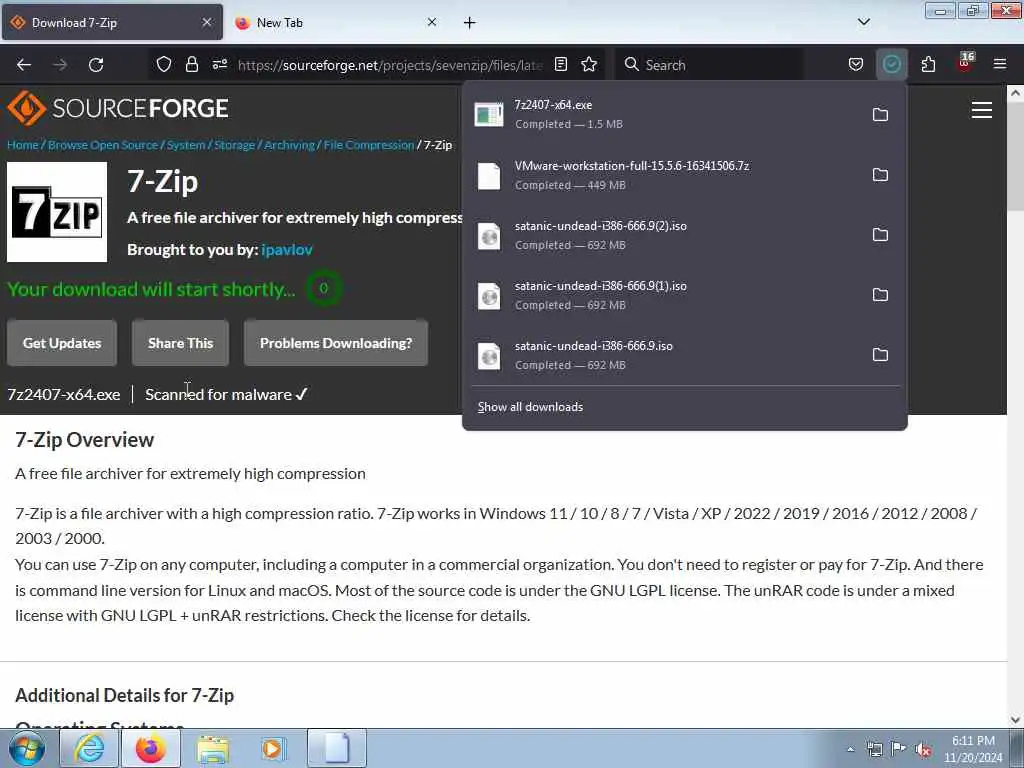Switch to the Download 7-Zip tab
The width and height of the screenshot is (1024, 768).
point(112,22)
